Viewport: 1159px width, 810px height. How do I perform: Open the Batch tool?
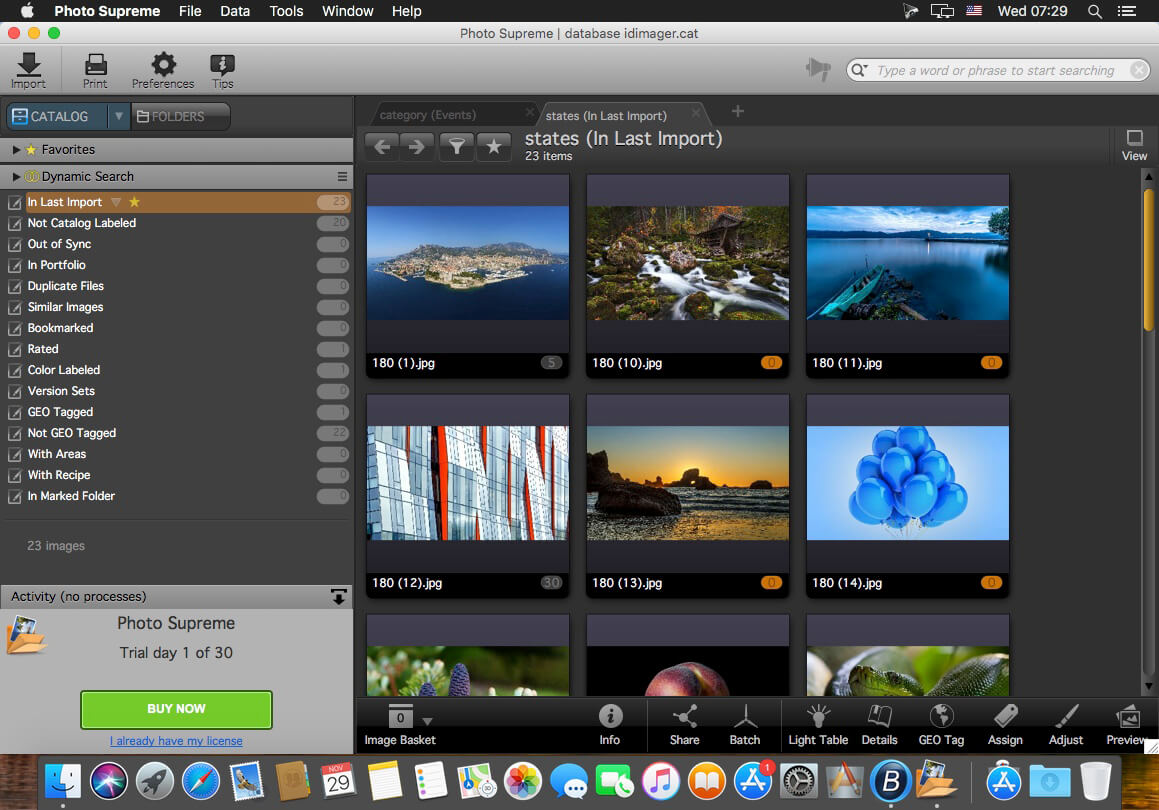[x=744, y=725]
